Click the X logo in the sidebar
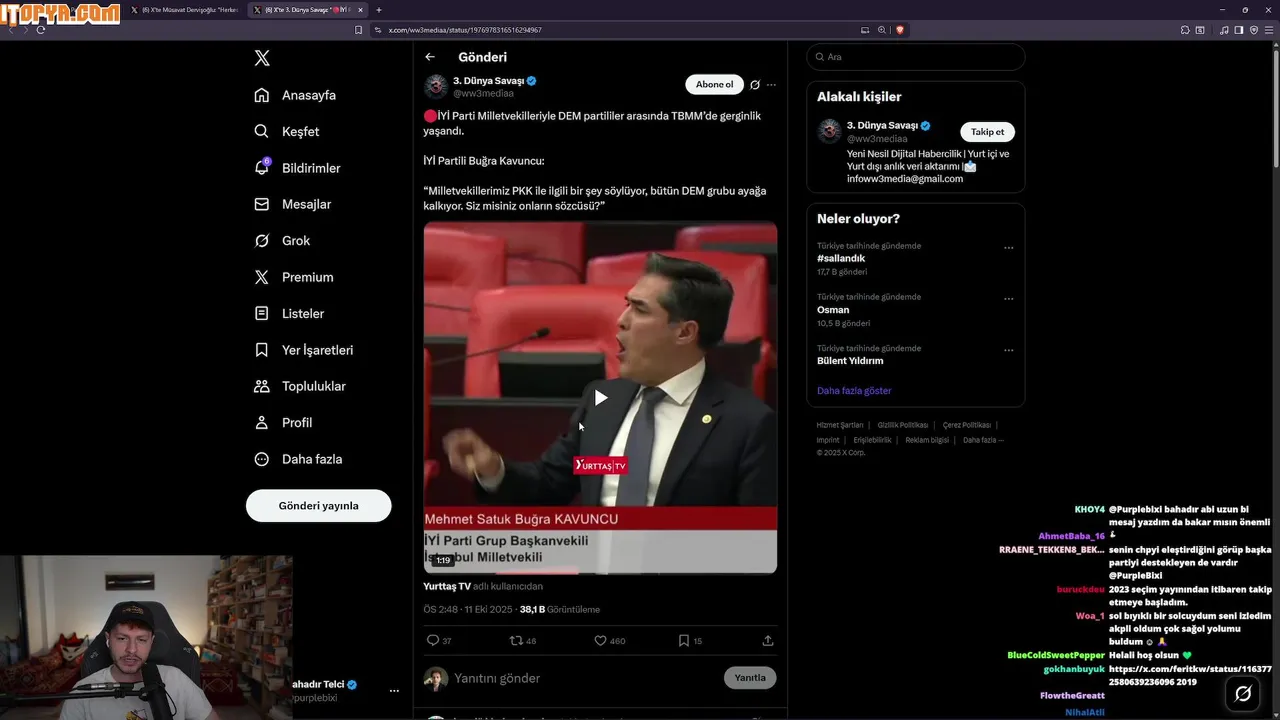The width and height of the screenshot is (1280, 720). coord(262,58)
